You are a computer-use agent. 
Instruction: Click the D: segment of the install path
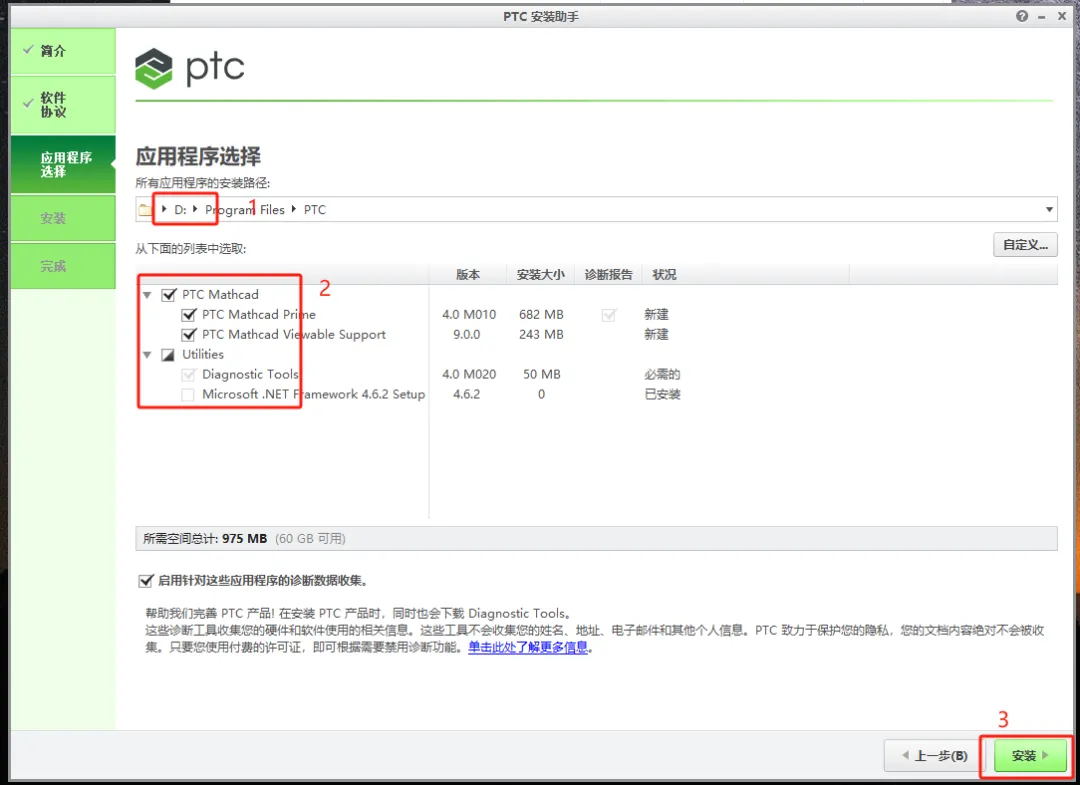click(x=180, y=209)
